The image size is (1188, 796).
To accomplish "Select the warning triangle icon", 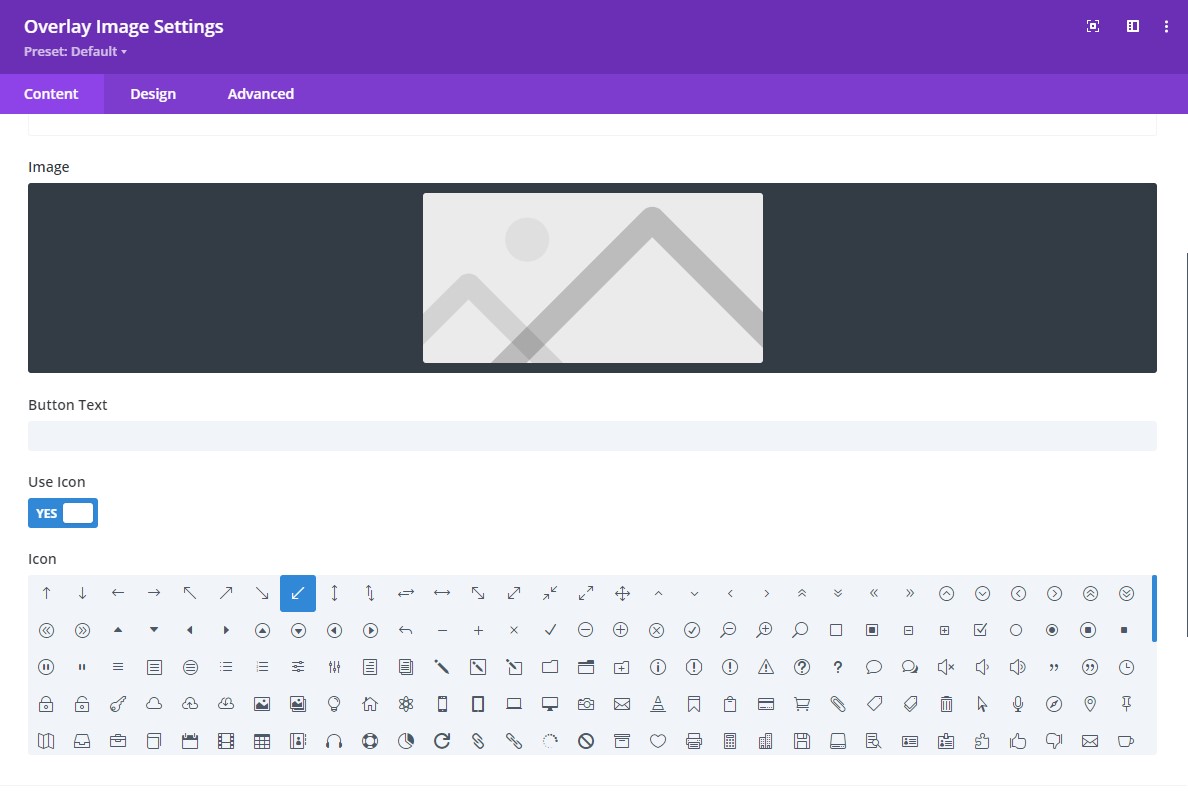I will (x=766, y=667).
